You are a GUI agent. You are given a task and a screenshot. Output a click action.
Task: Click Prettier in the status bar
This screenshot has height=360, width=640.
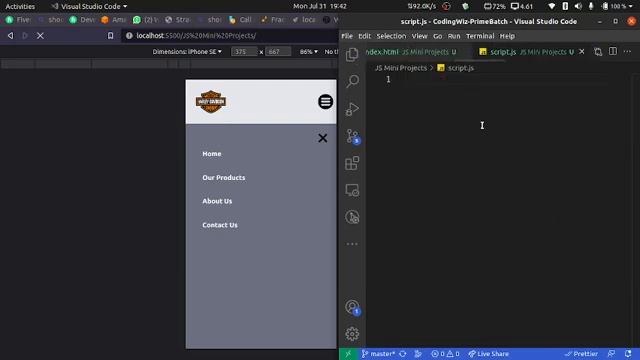pyautogui.click(x=581, y=354)
